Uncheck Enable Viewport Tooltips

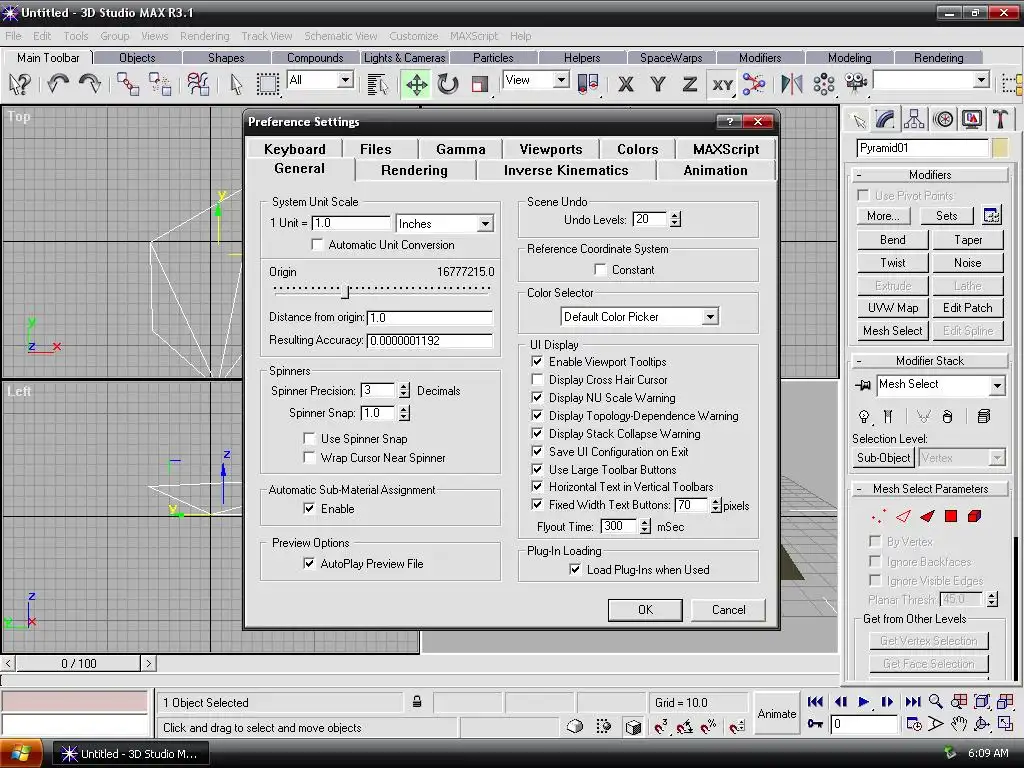537,361
